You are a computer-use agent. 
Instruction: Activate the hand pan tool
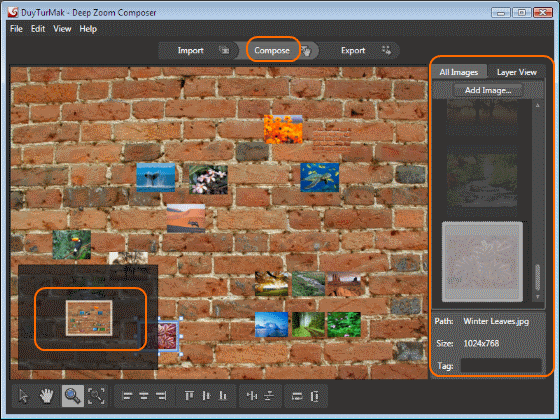point(46,396)
